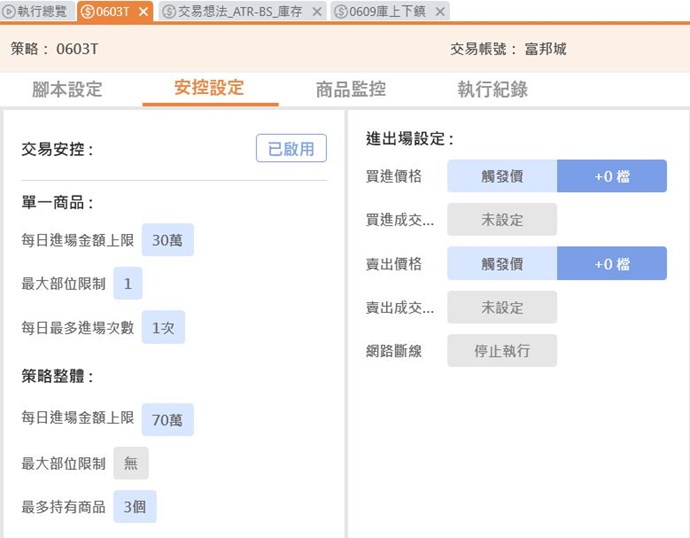The width and height of the screenshot is (690, 538).
Task: Edit the single-product 30萬 daily limit
Action: point(168,240)
